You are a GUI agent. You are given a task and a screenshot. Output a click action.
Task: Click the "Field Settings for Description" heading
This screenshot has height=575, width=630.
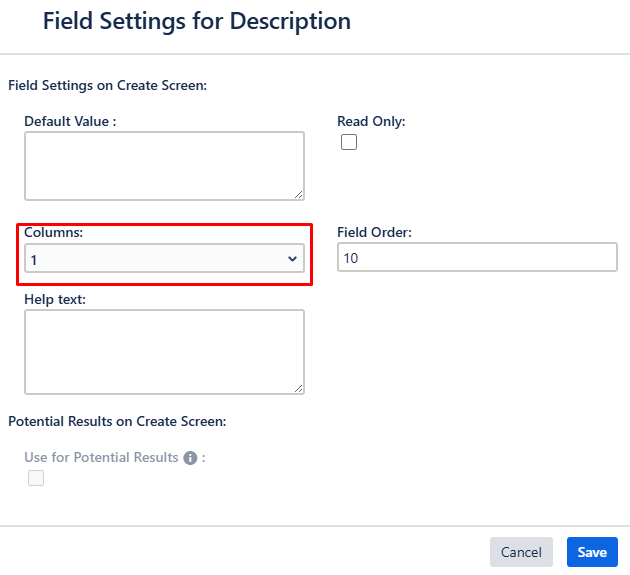tap(197, 21)
